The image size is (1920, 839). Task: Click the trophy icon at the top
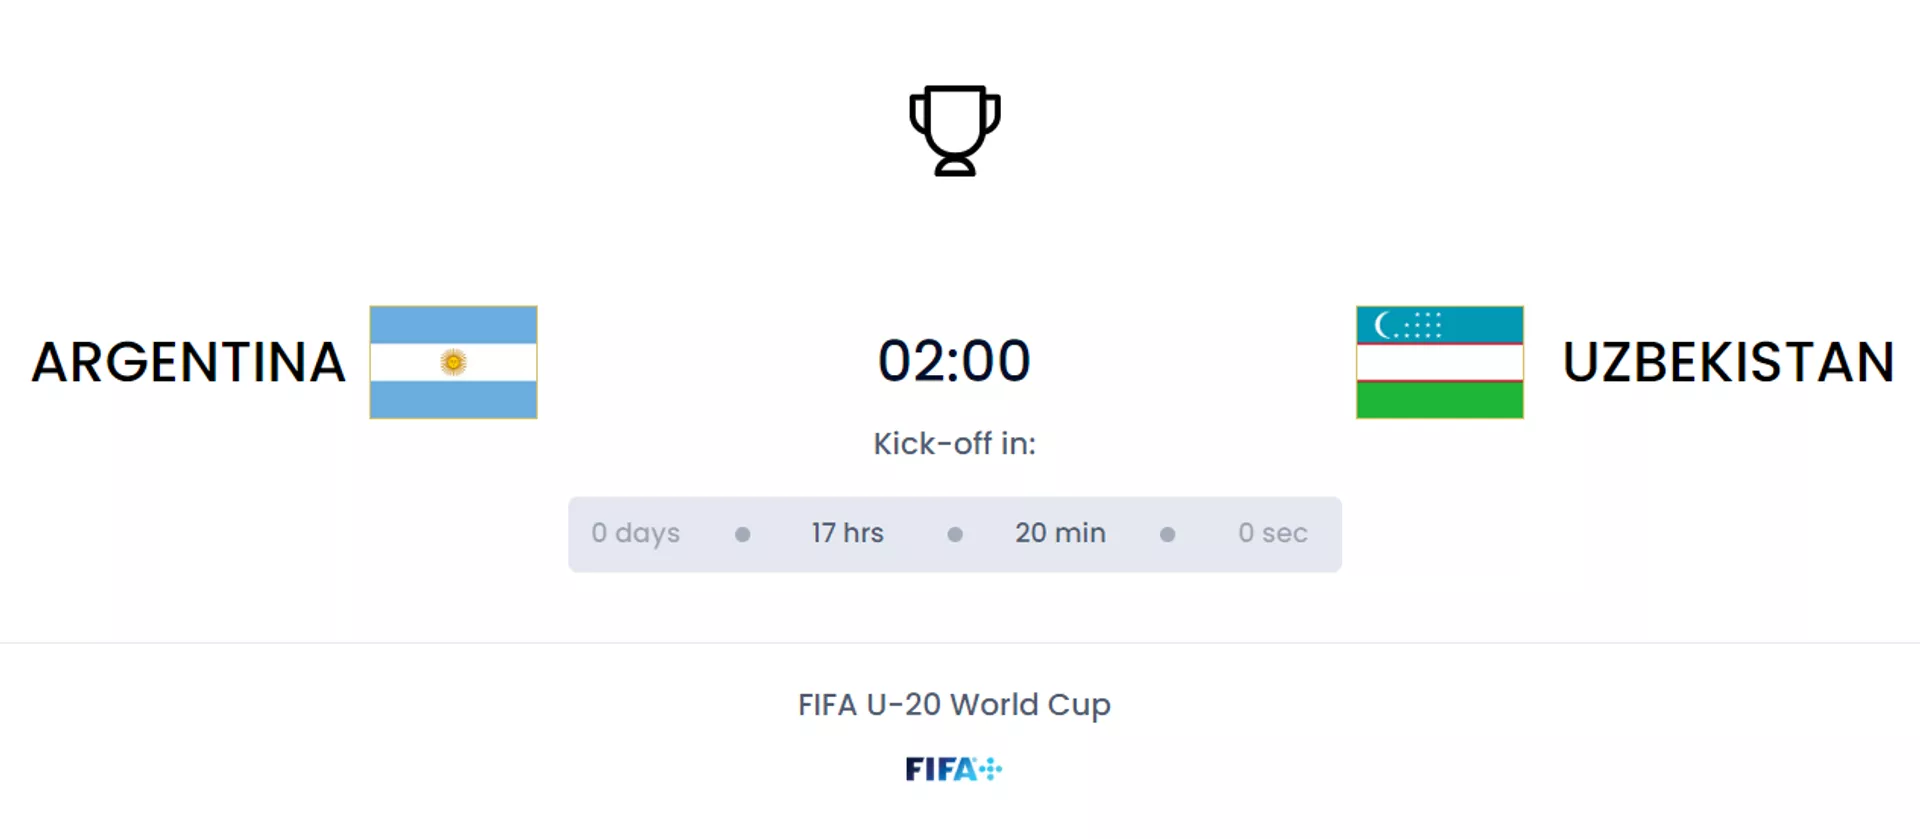point(954,131)
